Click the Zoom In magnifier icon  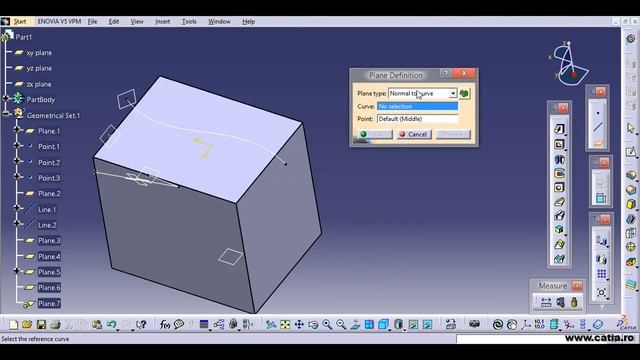(x=327, y=324)
